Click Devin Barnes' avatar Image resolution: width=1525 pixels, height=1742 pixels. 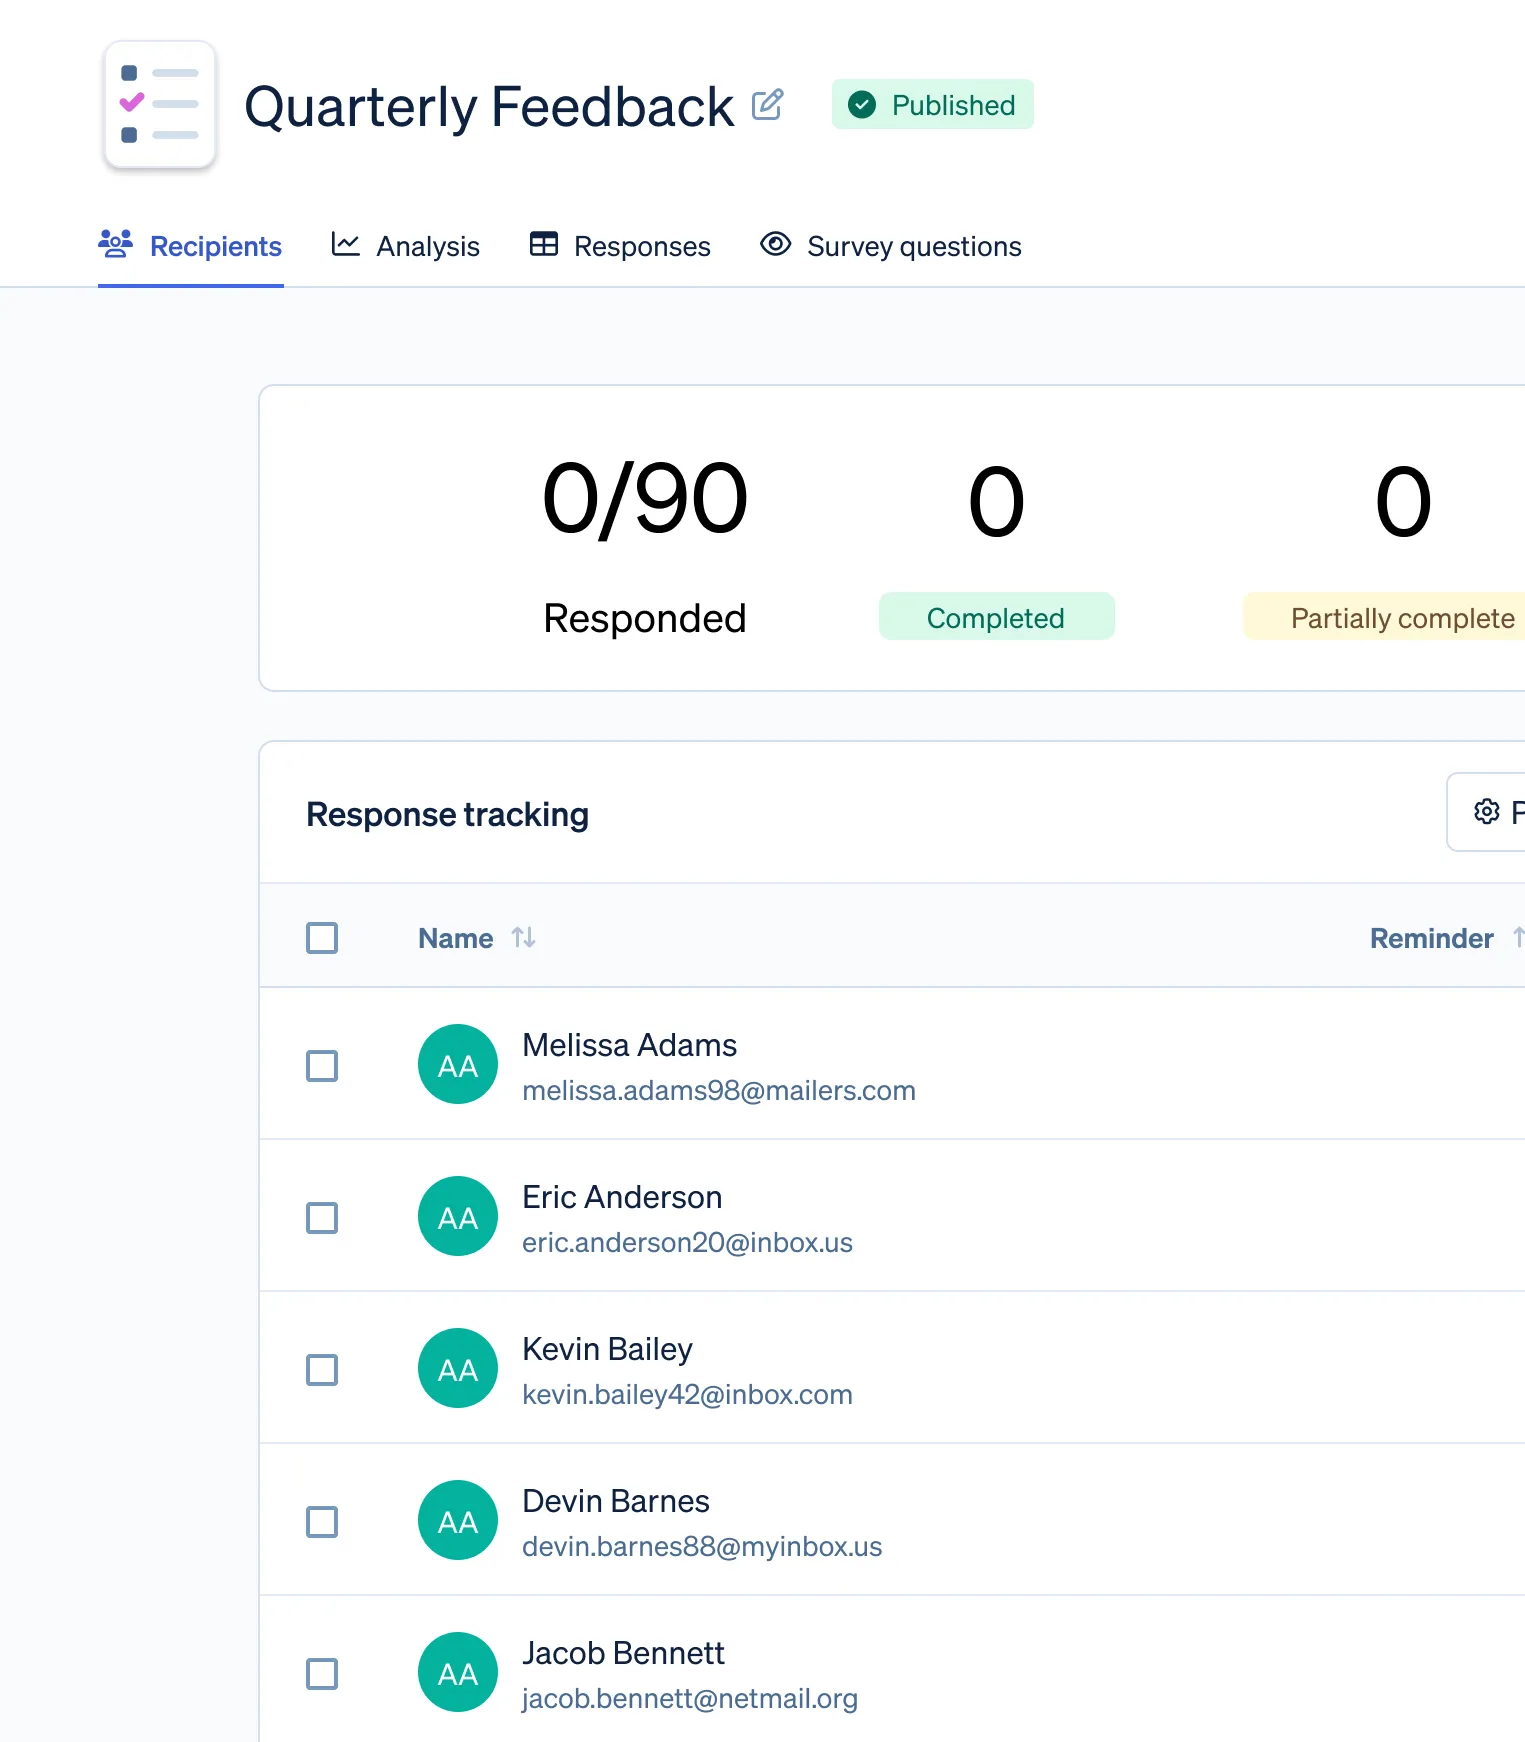(458, 1520)
